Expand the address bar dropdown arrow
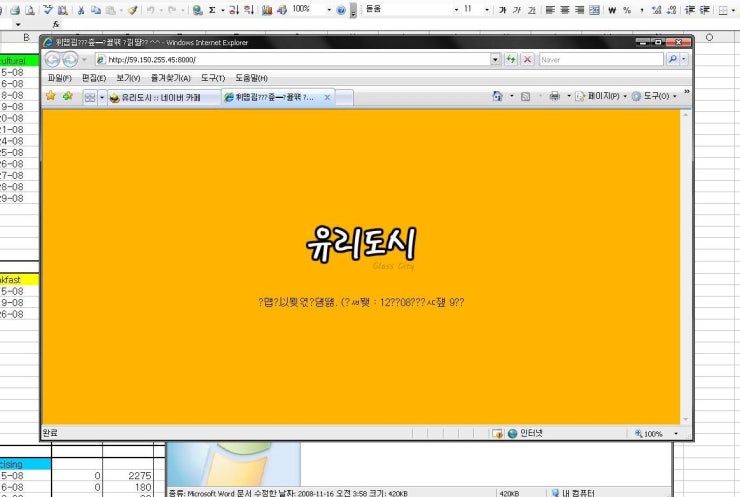The width and height of the screenshot is (740, 497). (x=495, y=60)
